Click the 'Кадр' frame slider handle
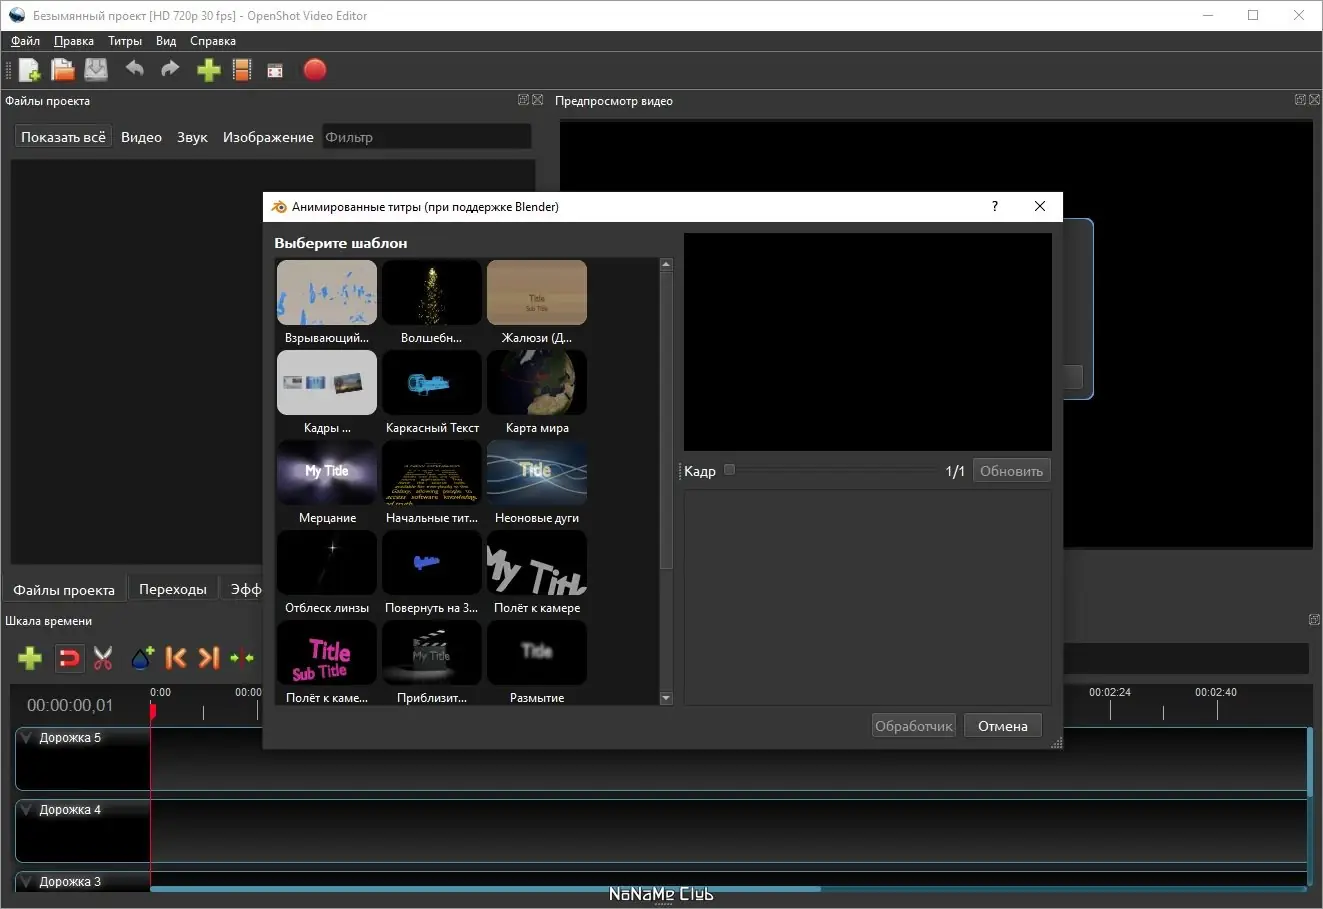1323x909 pixels. pos(730,470)
